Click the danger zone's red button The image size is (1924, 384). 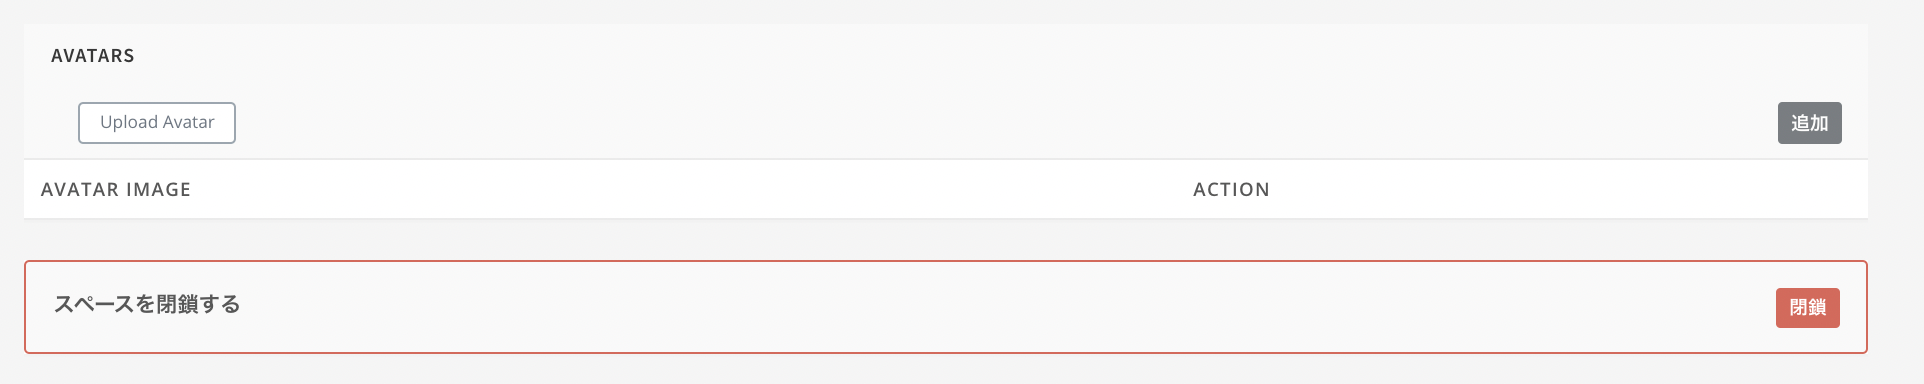pyautogui.click(x=1807, y=308)
